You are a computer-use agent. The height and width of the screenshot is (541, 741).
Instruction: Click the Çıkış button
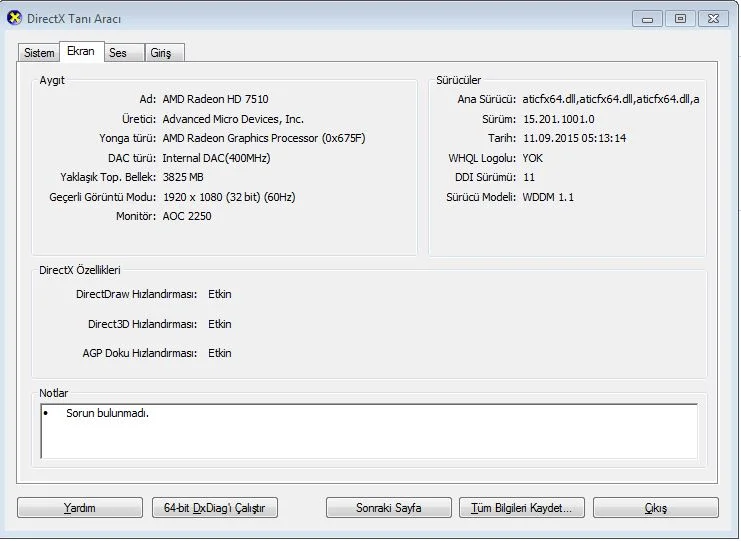point(656,508)
